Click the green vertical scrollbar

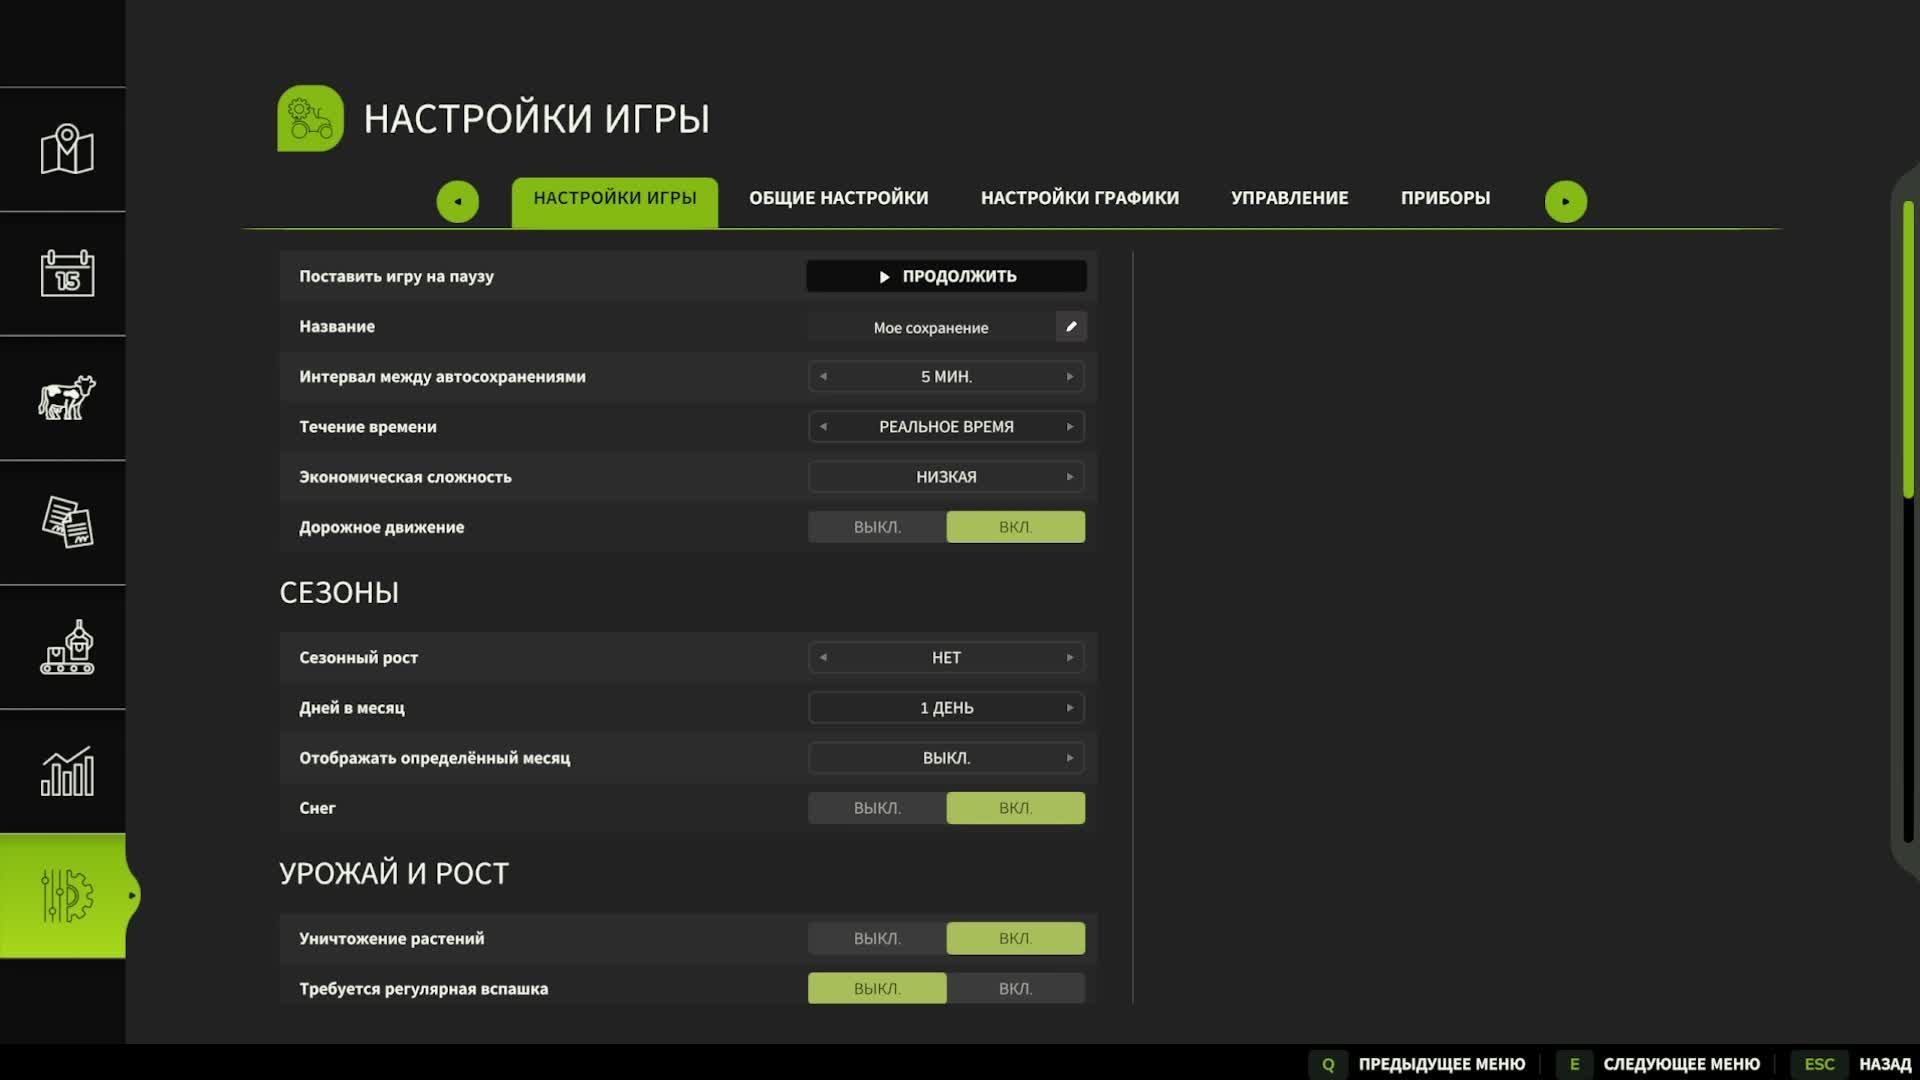click(x=1908, y=350)
